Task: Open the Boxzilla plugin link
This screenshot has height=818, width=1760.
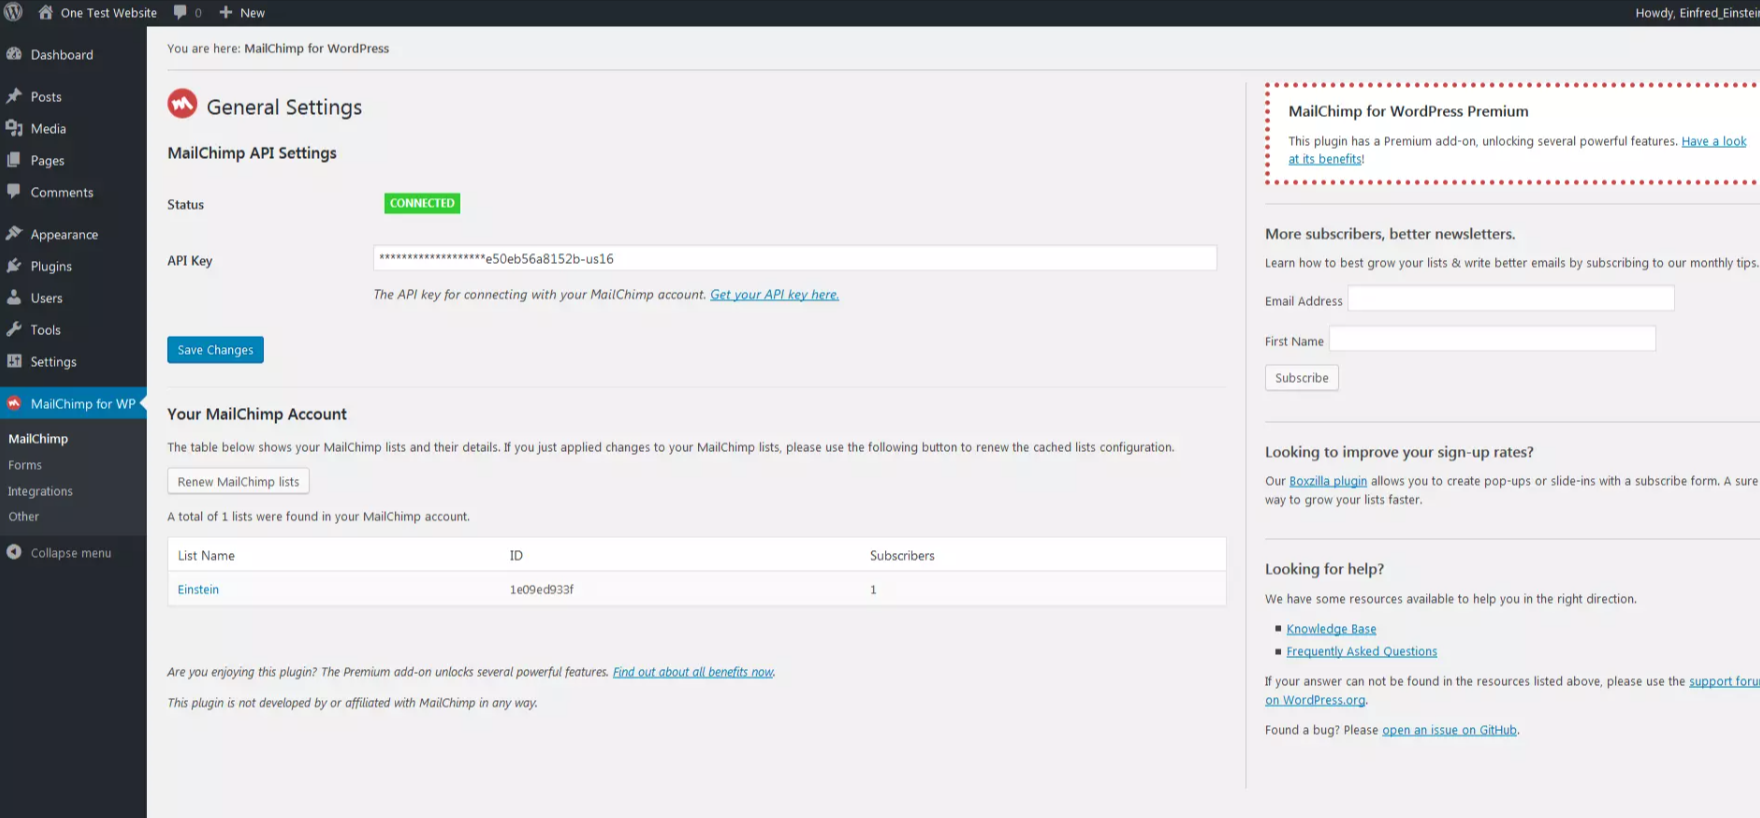Action: (x=1327, y=481)
